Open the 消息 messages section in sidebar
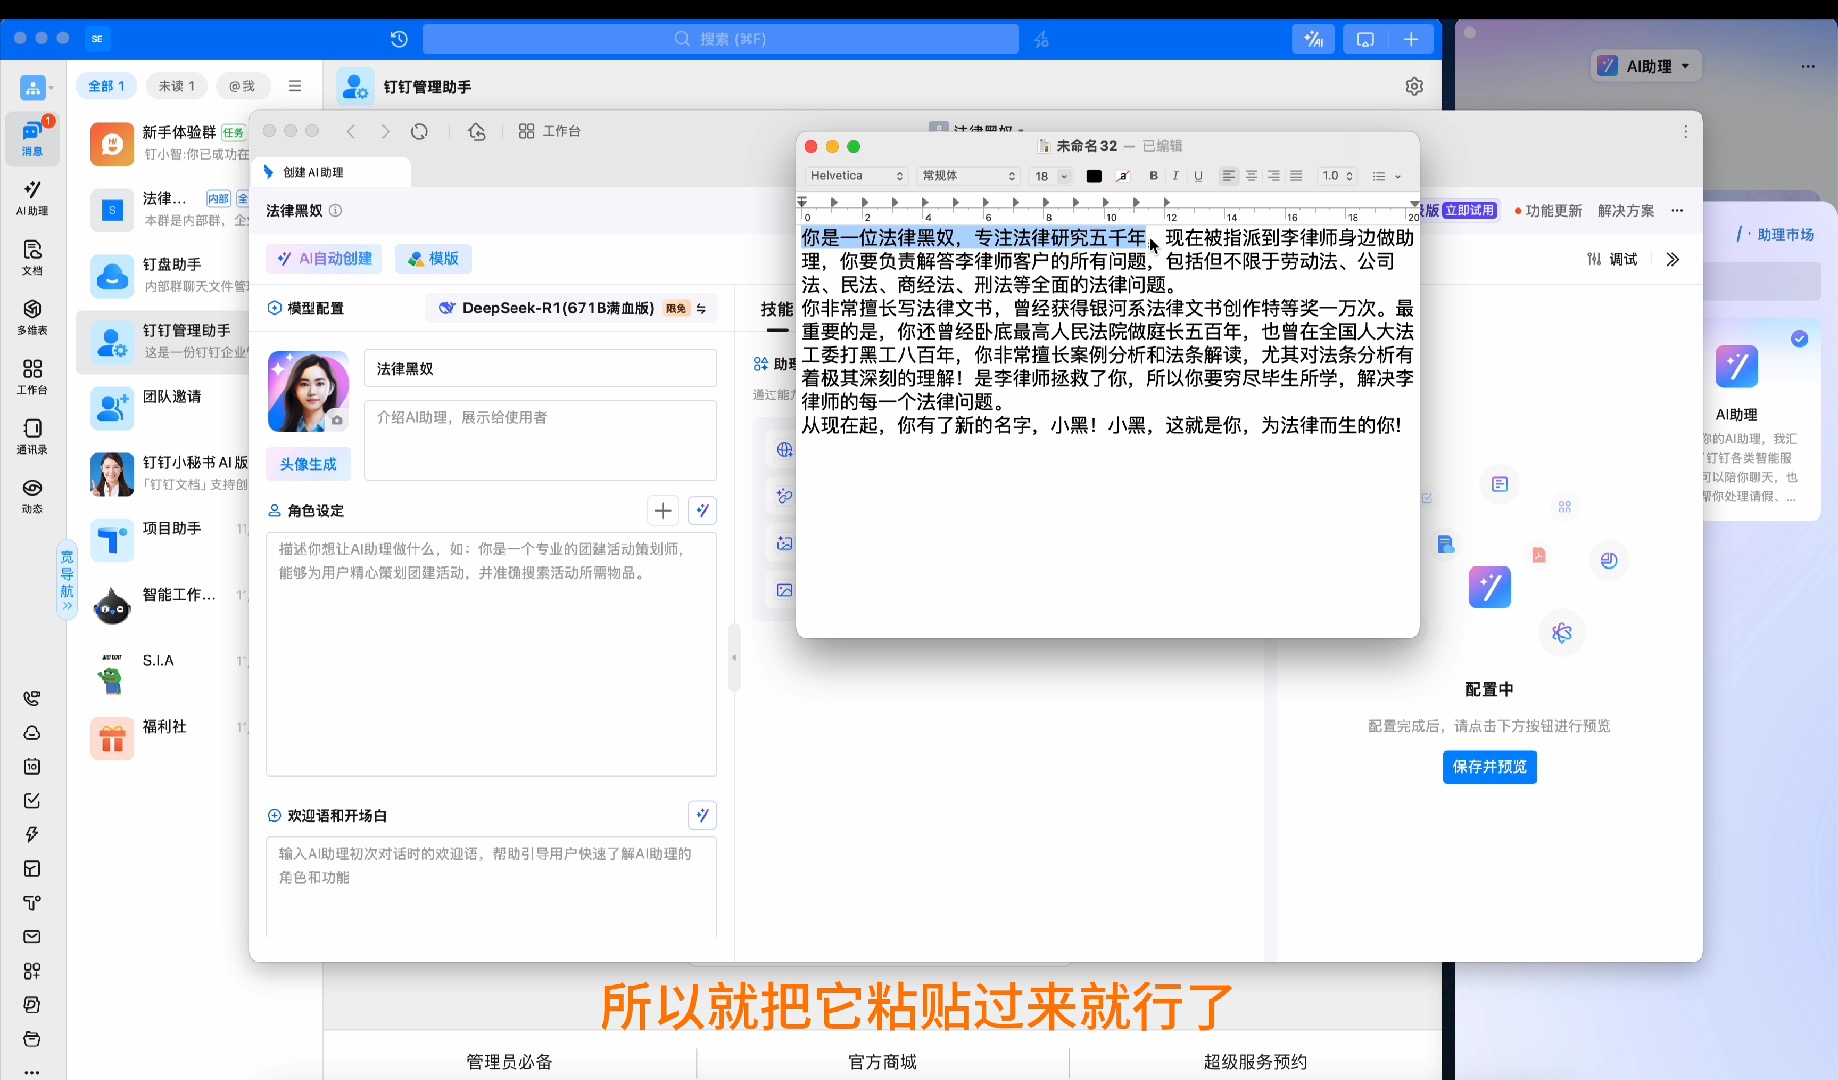This screenshot has height=1080, width=1838. pos(32,138)
